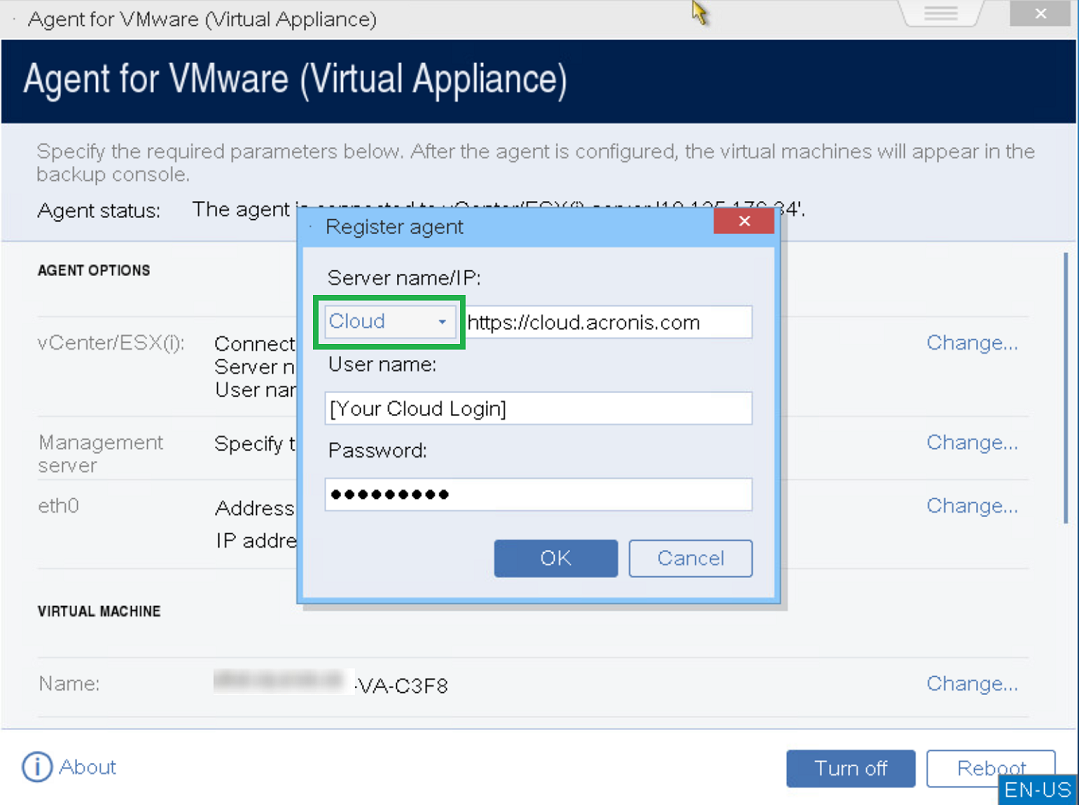Click Change for eth0 settings
Image resolution: width=1079 pixels, height=805 pixels.
[971, 506]
